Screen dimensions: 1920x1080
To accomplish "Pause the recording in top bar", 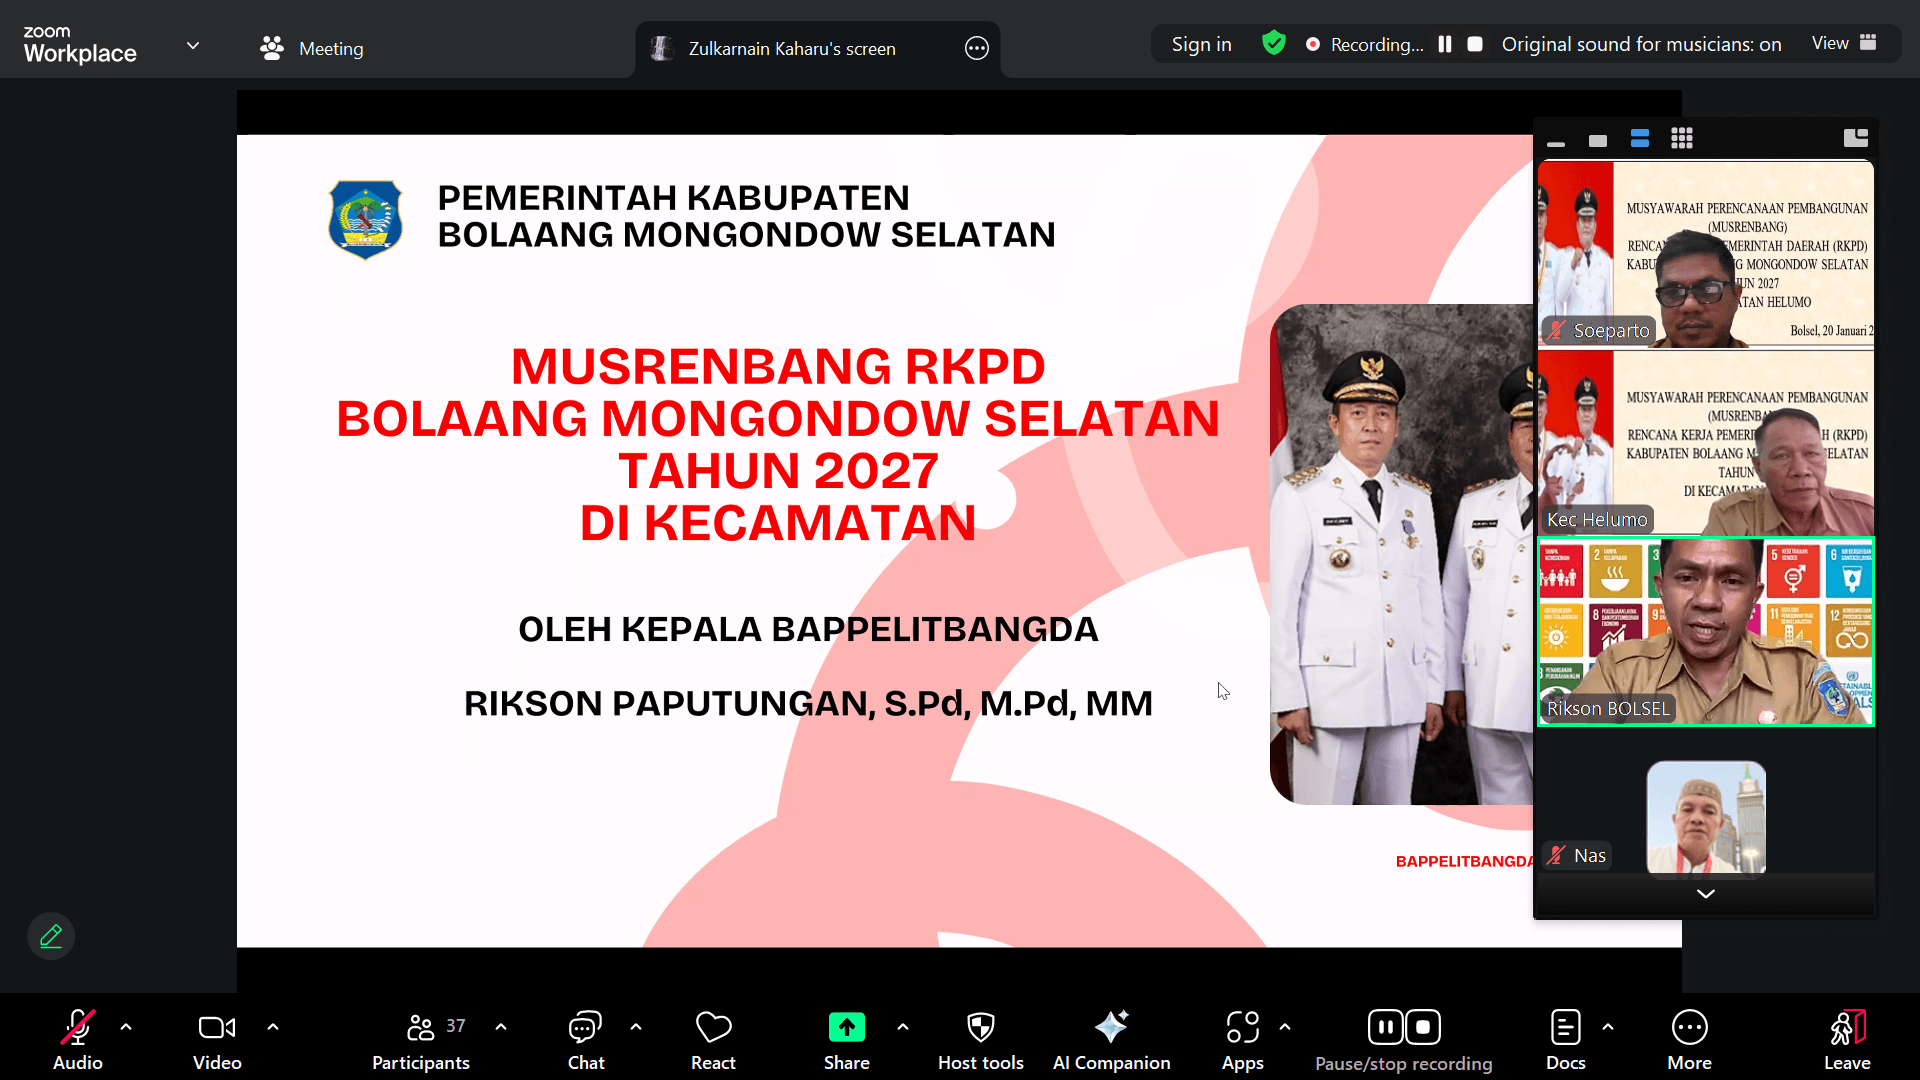I will pos(1445,44).
